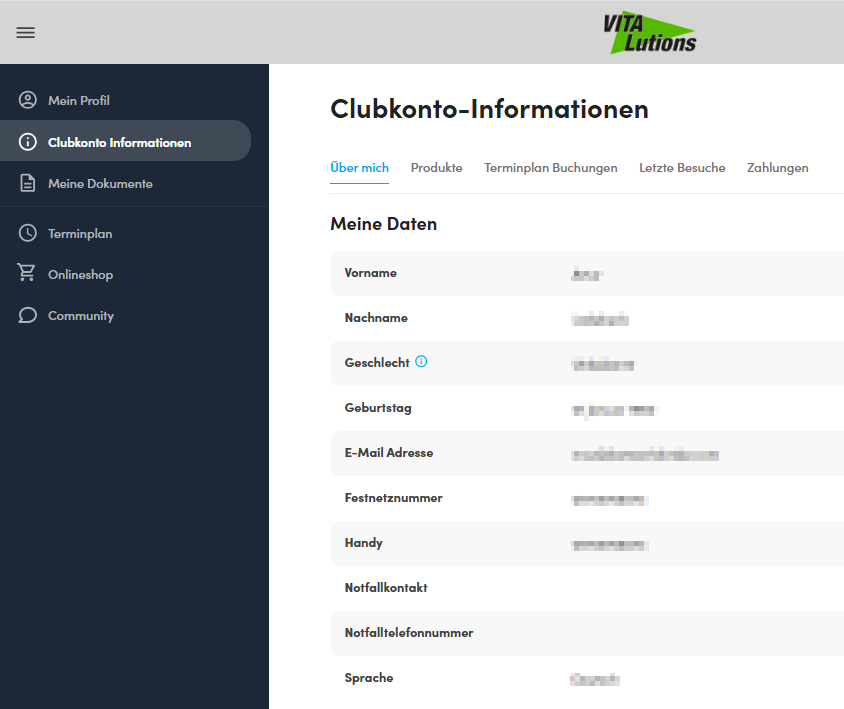Switch to the Produkte tab
The height and width of the screenshot is (709, 844).
pos(436,167)
